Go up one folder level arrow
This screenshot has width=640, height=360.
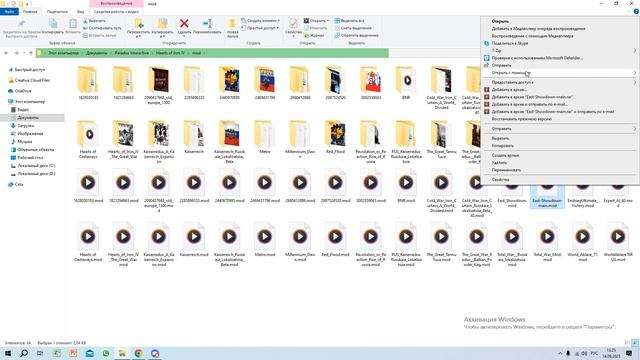tap(31, 53)
